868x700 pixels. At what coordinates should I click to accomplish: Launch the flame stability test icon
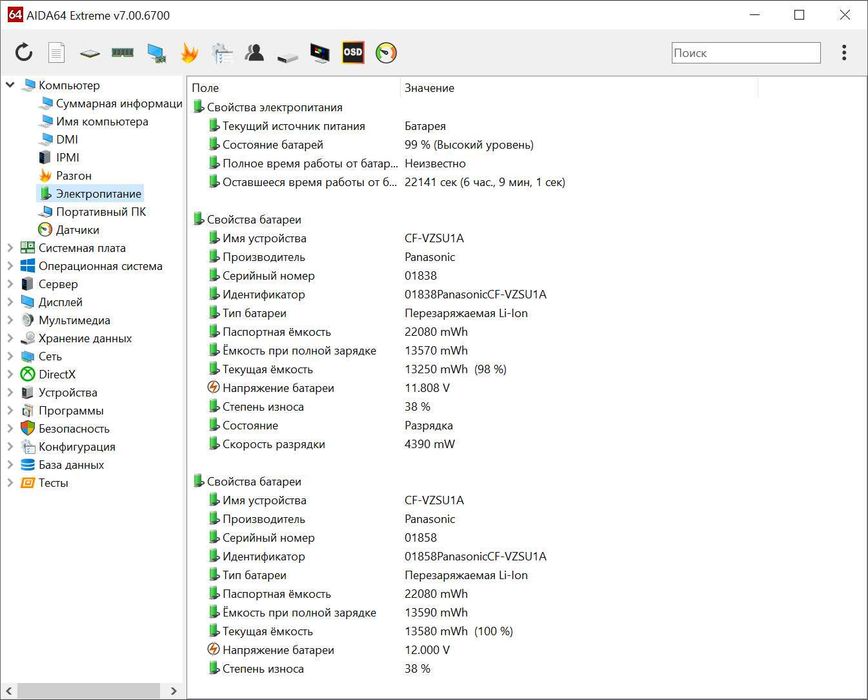[x=189, y=53]
